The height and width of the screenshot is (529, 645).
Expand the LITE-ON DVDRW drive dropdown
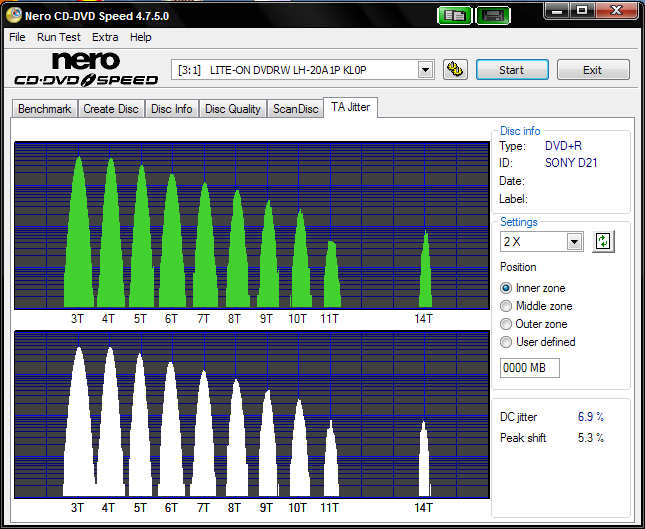[x=425, y=70]
